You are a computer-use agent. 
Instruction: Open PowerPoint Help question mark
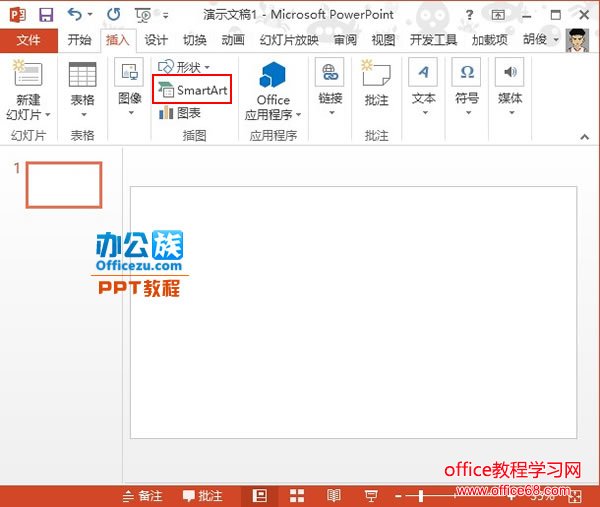click(x=469, y=15)
